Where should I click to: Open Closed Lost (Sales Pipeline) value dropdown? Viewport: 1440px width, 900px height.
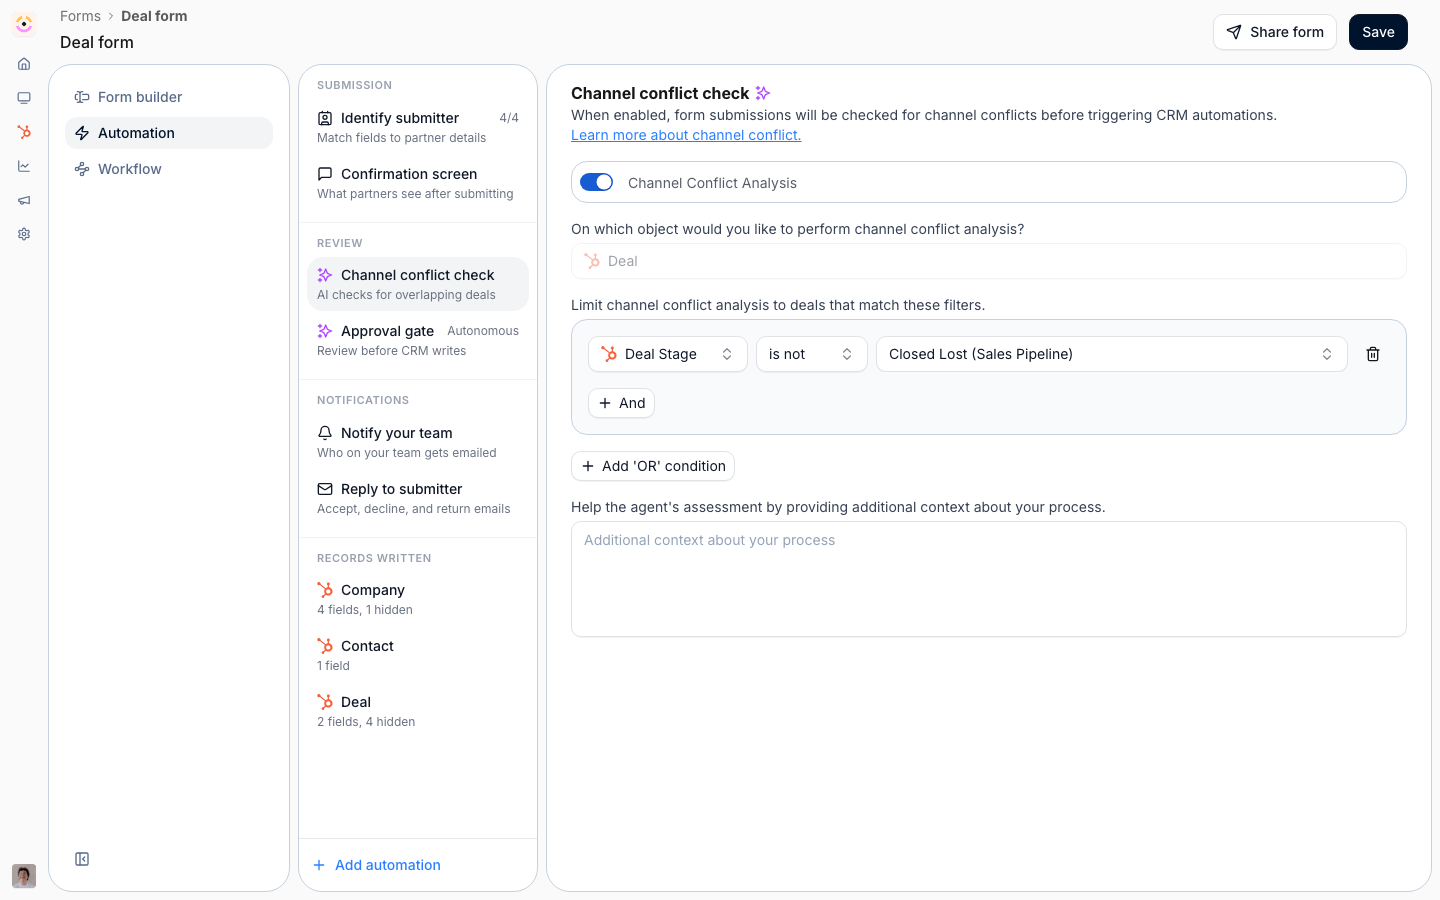1112,354
